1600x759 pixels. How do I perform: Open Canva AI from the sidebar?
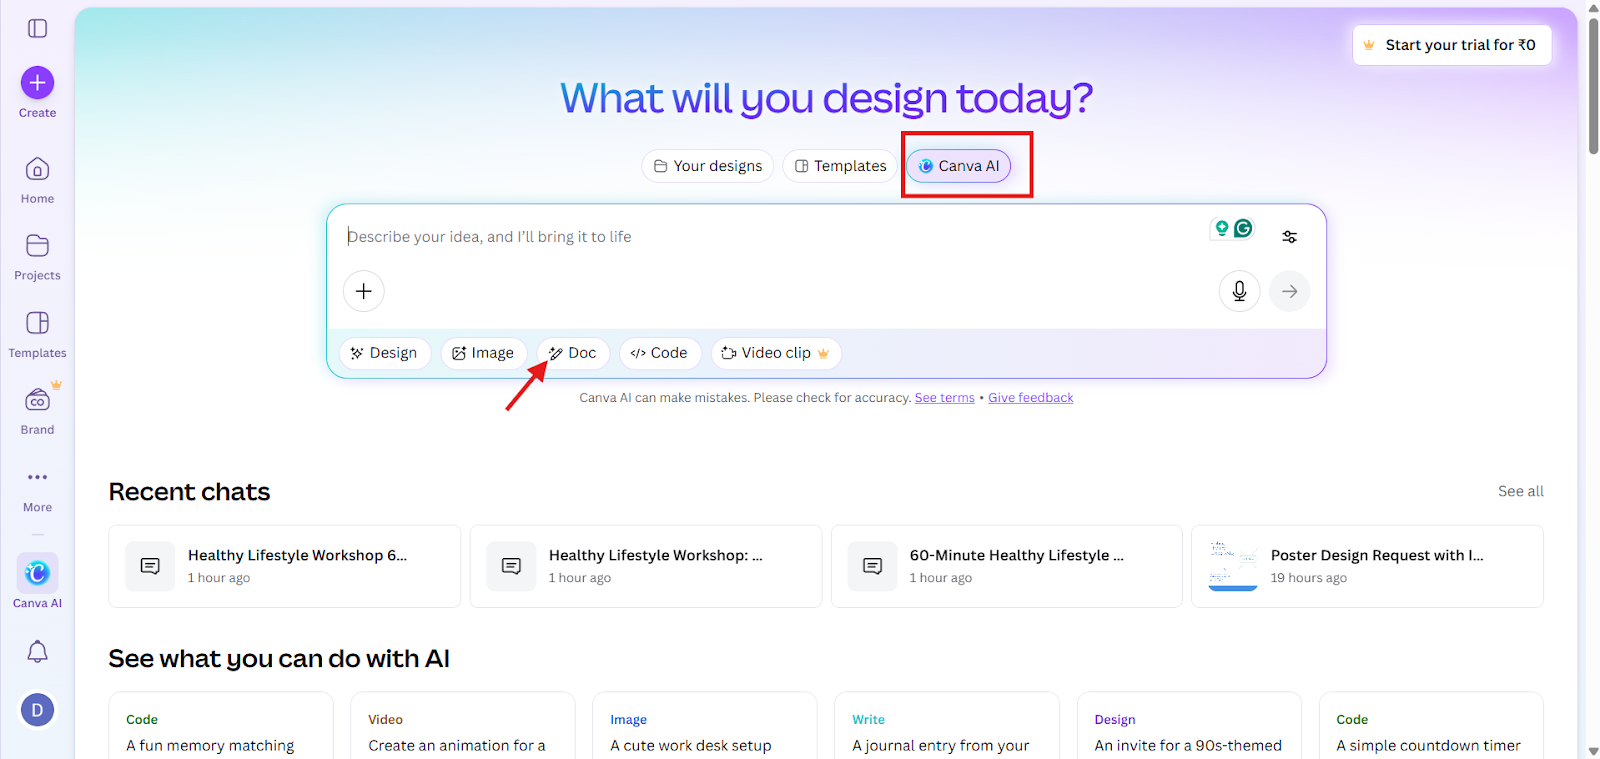(x=37, y=582)
